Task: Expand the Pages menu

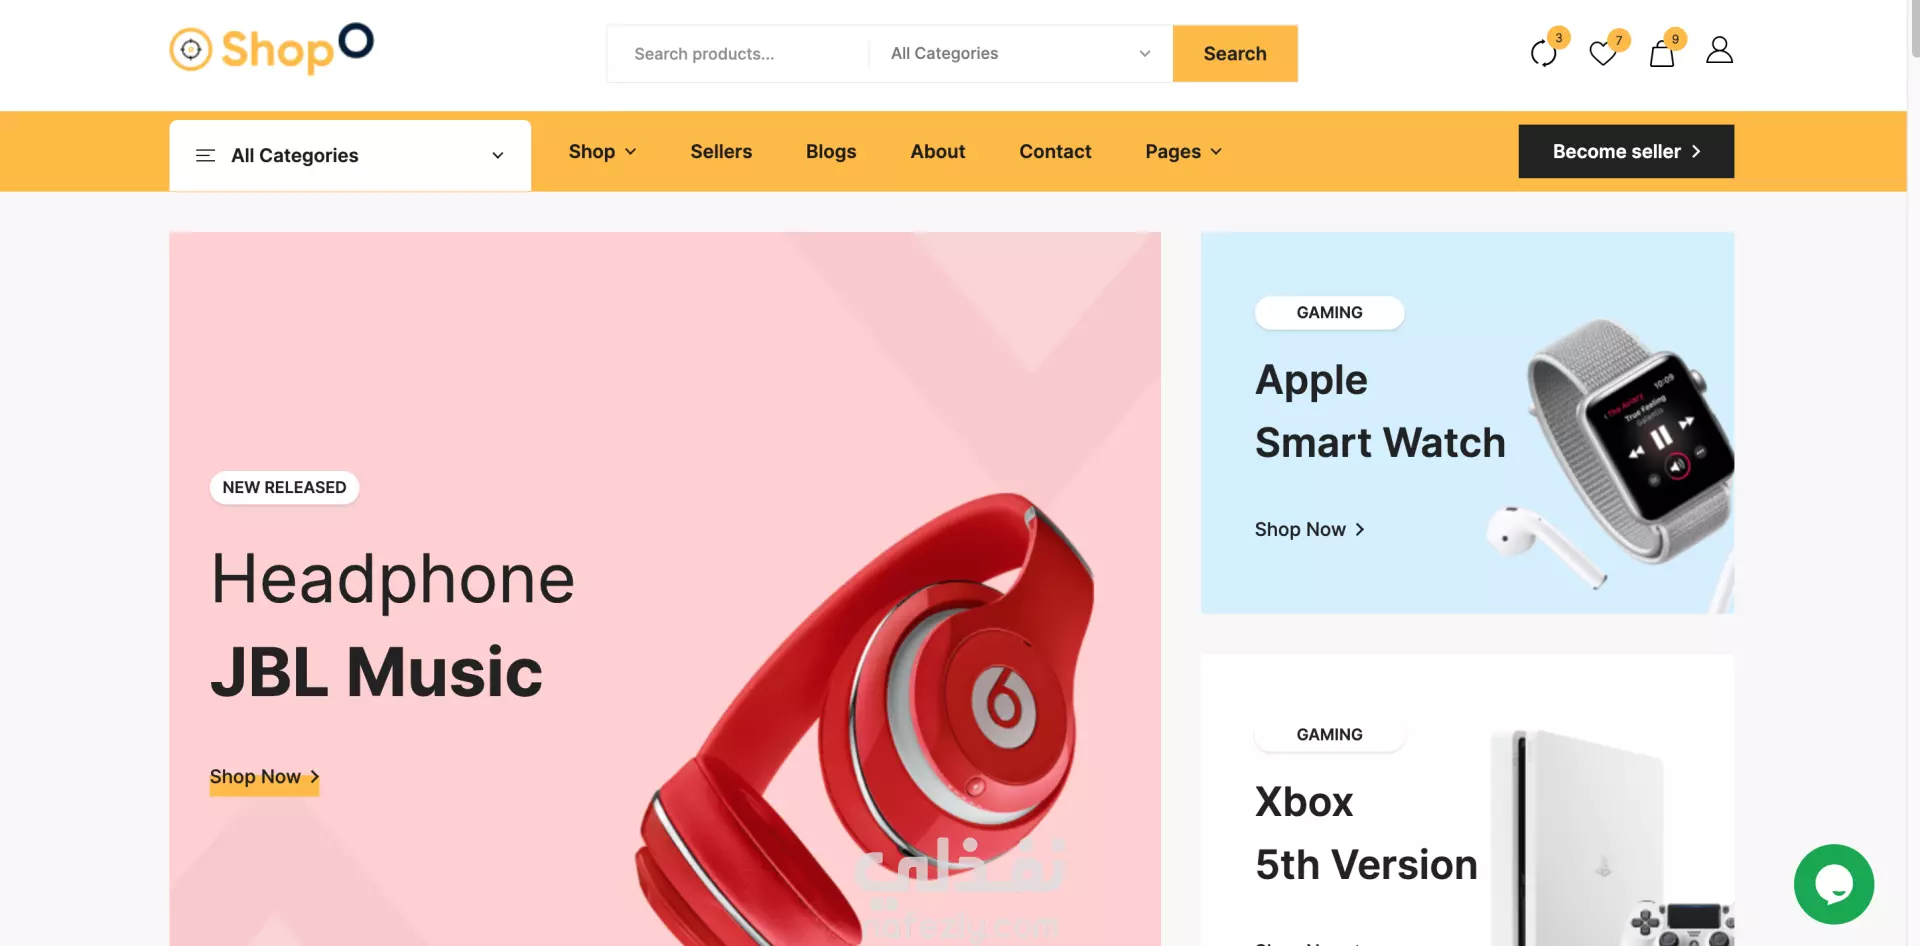Action: [x=1183, y=151]
